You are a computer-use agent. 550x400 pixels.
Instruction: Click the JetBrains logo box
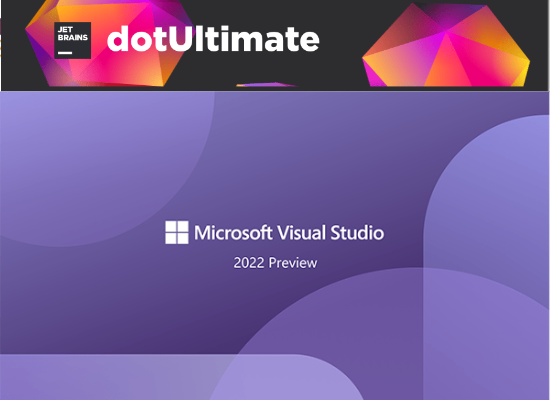coord(73,40)
